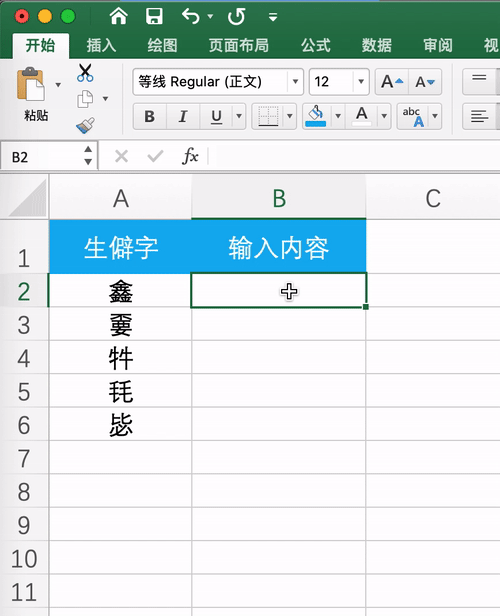The height and width of the screenshot is (616, 500).
Task: Select cell containing 毥
Action: (x=120, y=391)
